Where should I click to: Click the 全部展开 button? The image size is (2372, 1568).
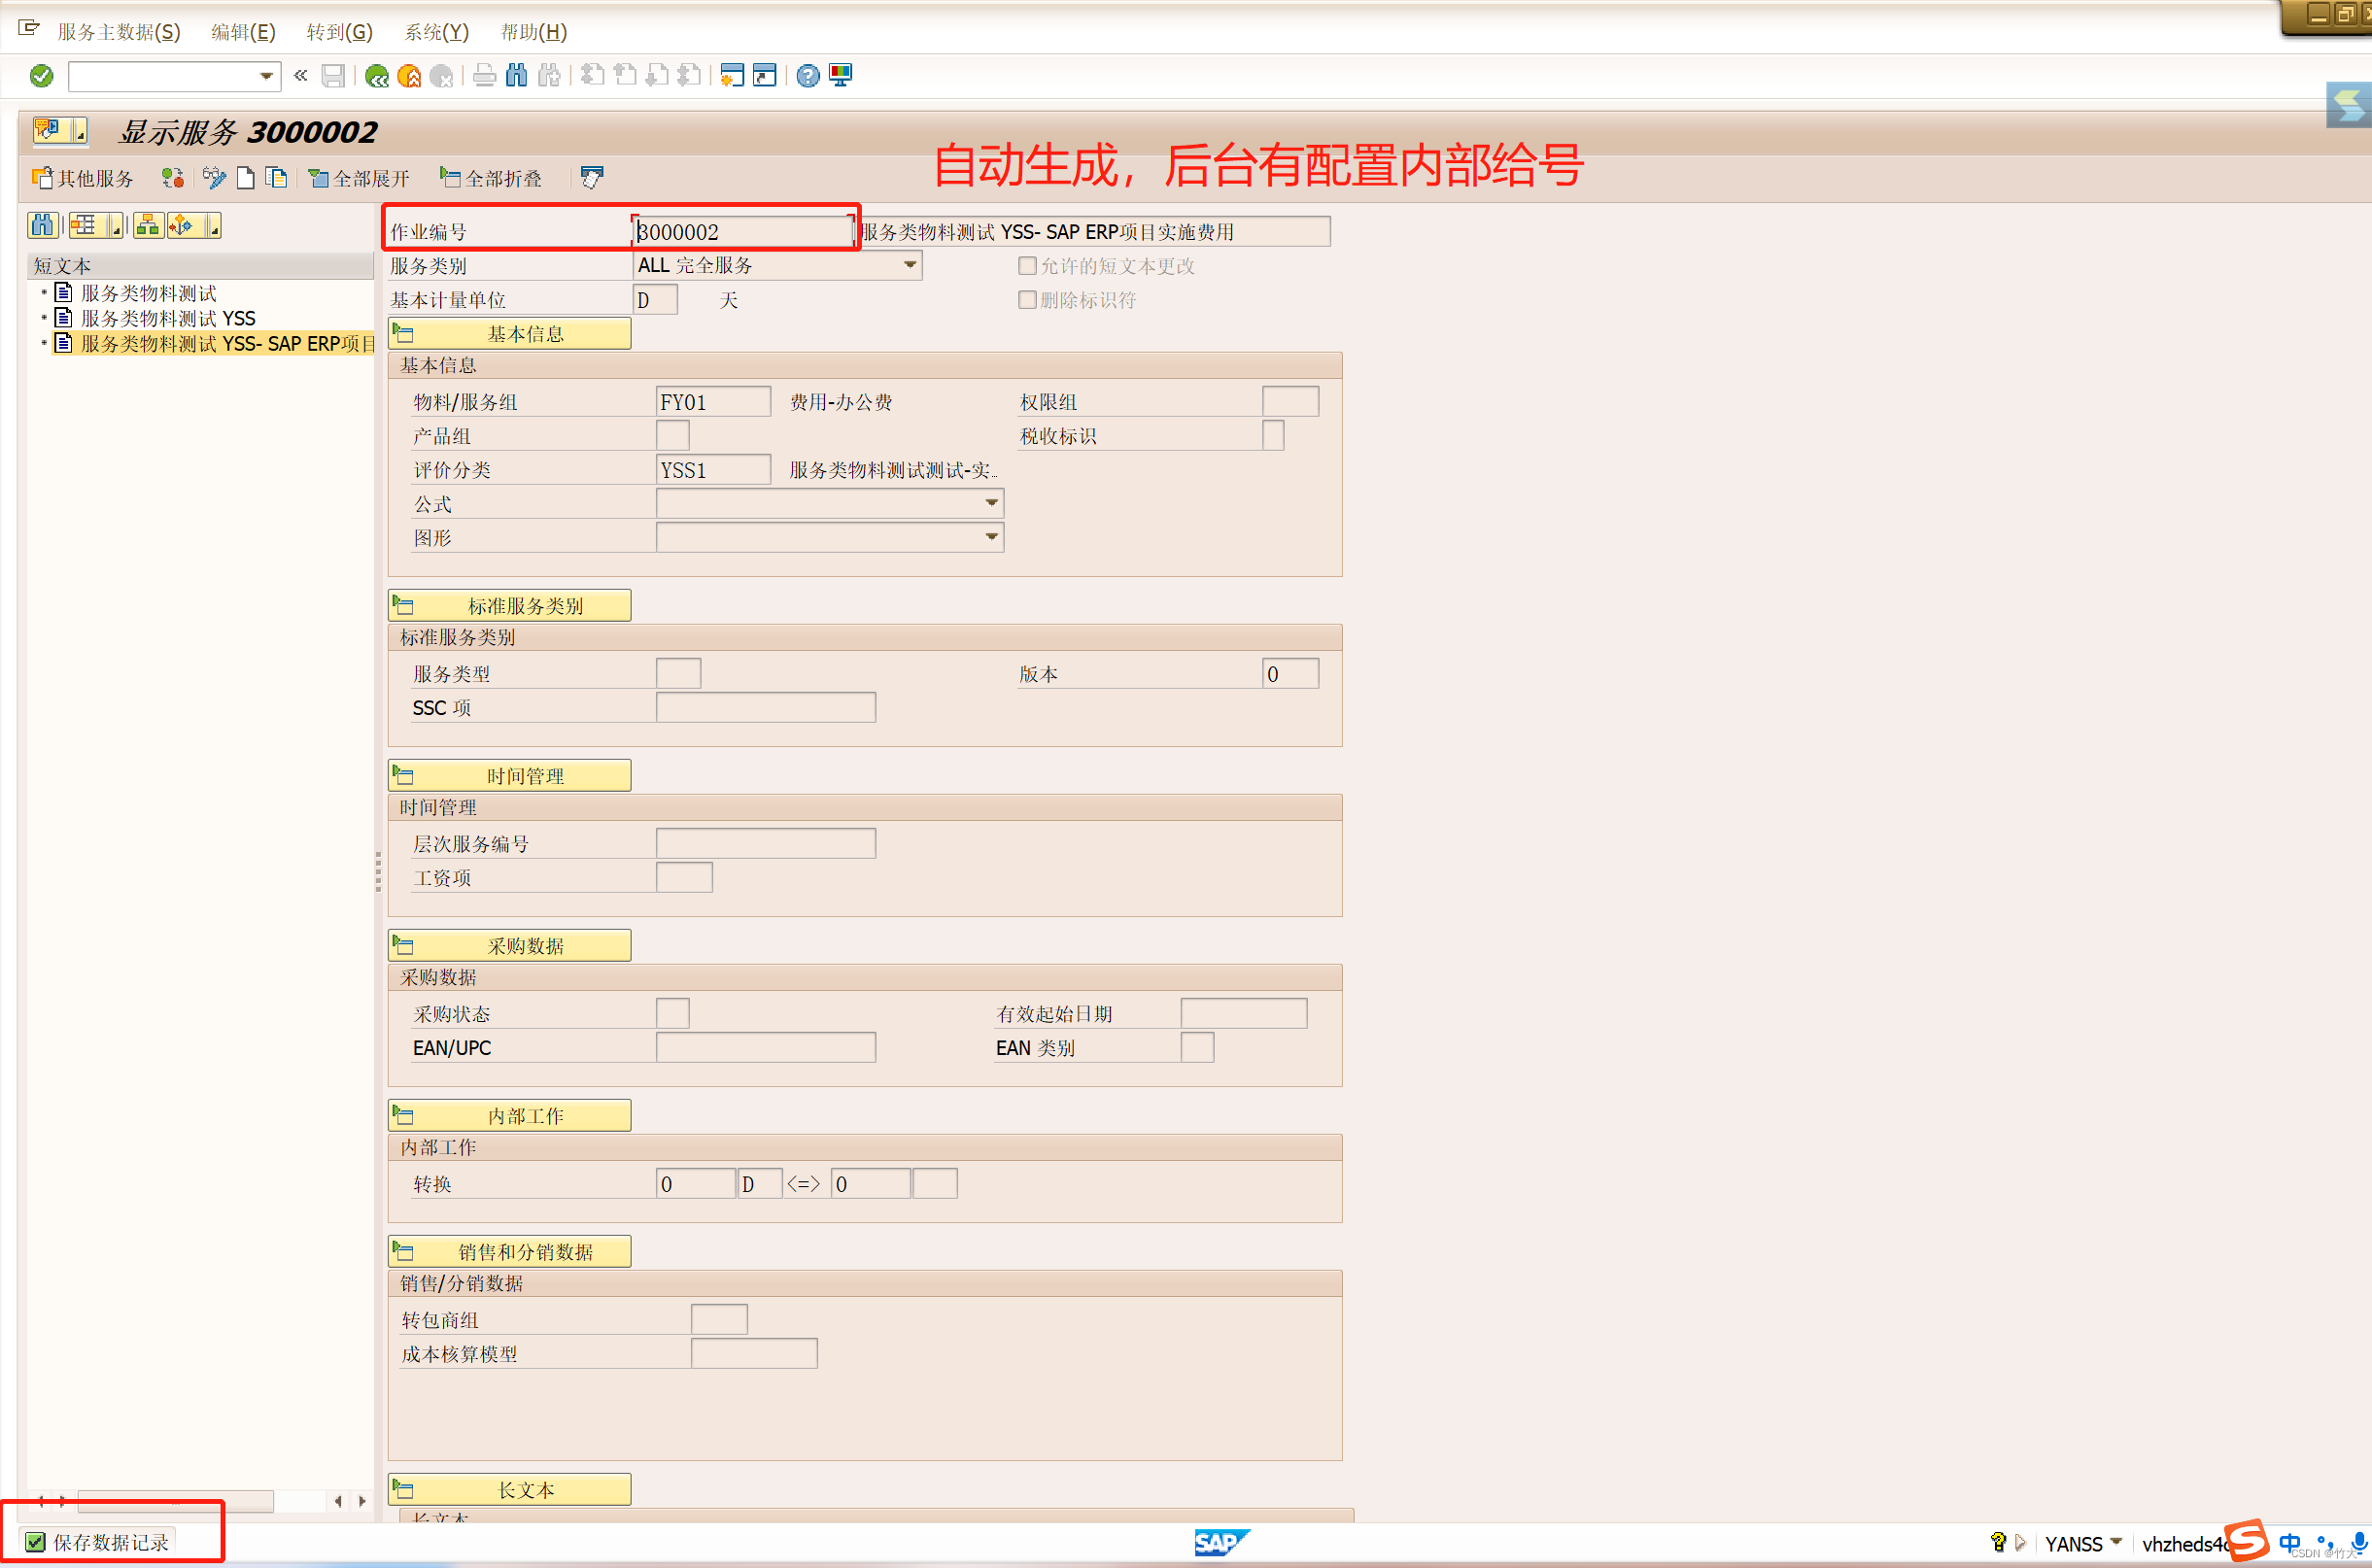click(360, 178)
